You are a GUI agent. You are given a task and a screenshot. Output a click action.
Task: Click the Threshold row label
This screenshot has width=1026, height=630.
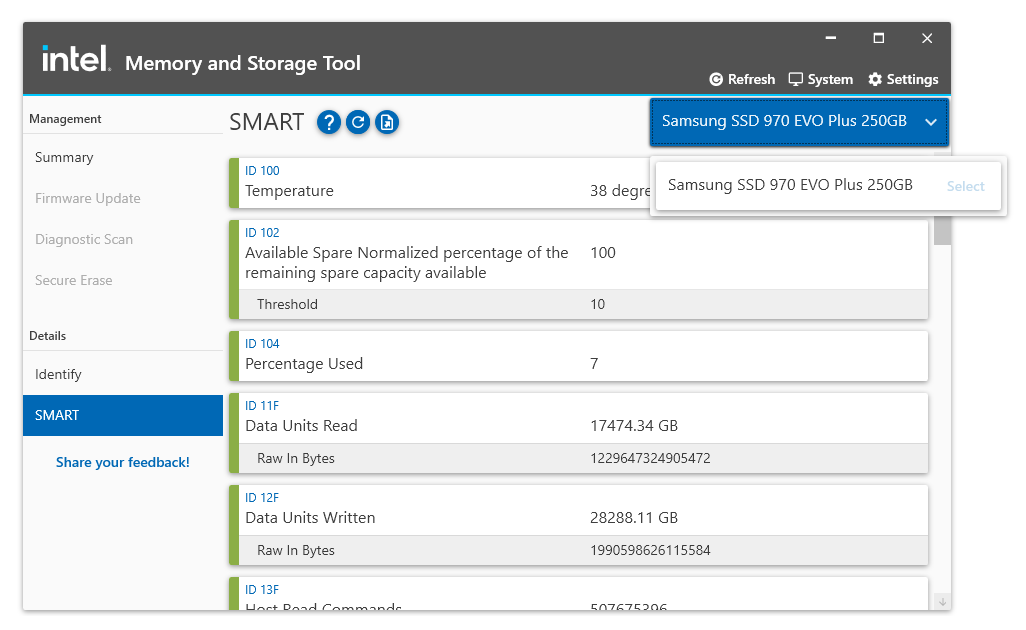click(287, 305)
